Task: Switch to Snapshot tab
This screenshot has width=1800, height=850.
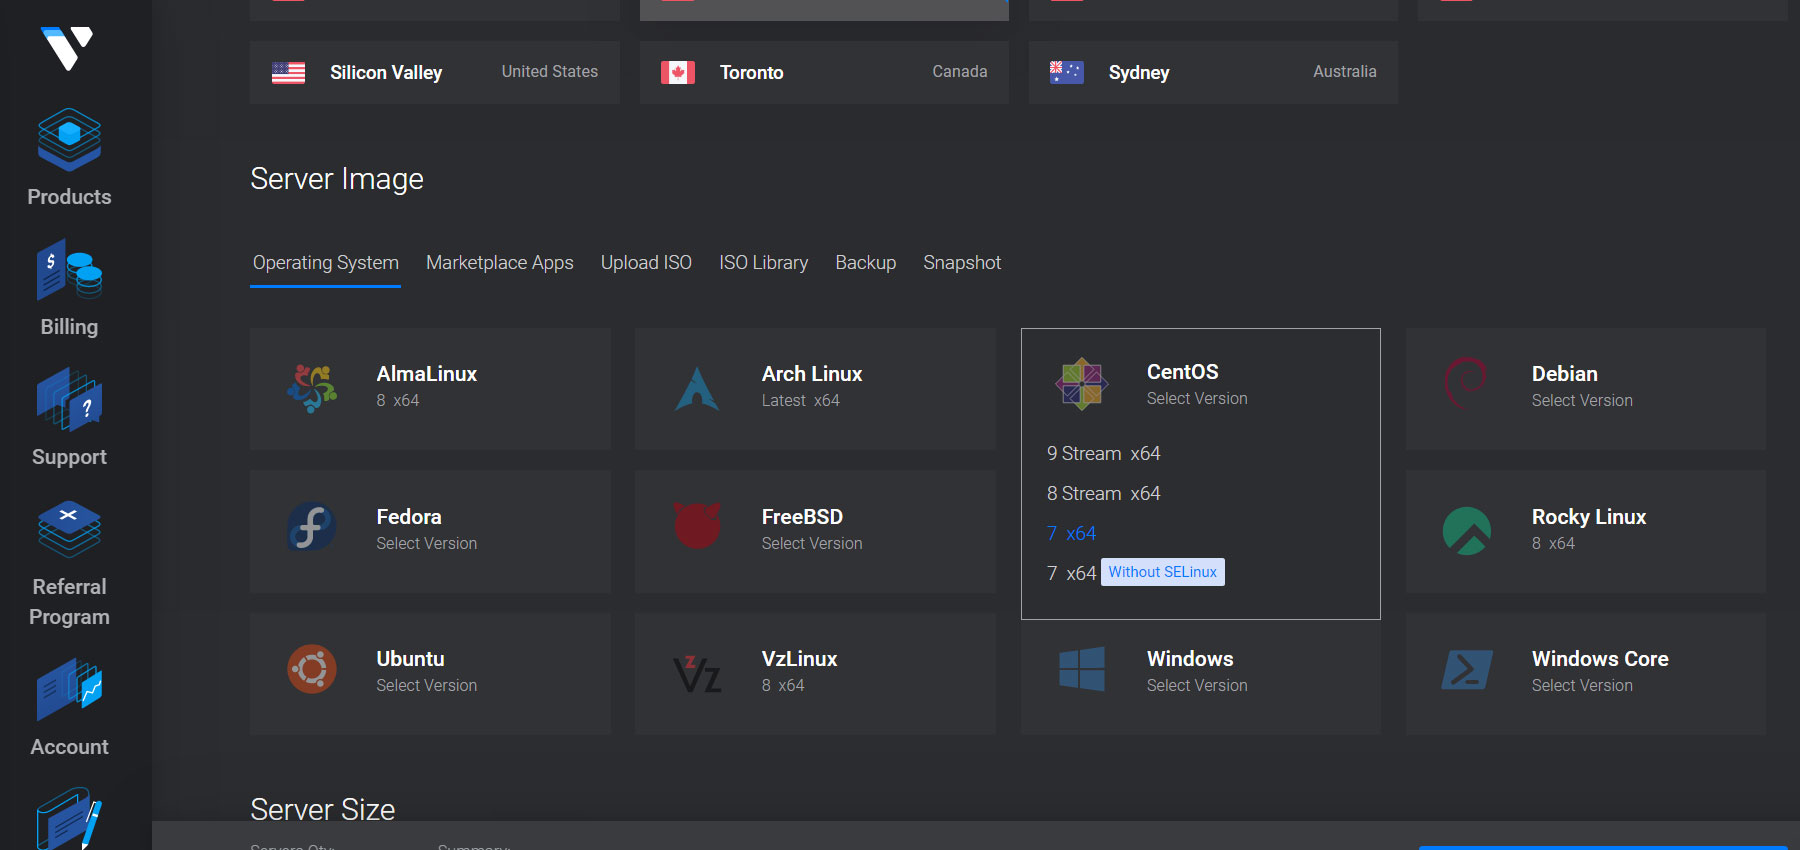Action: click(x=962, y=263)
